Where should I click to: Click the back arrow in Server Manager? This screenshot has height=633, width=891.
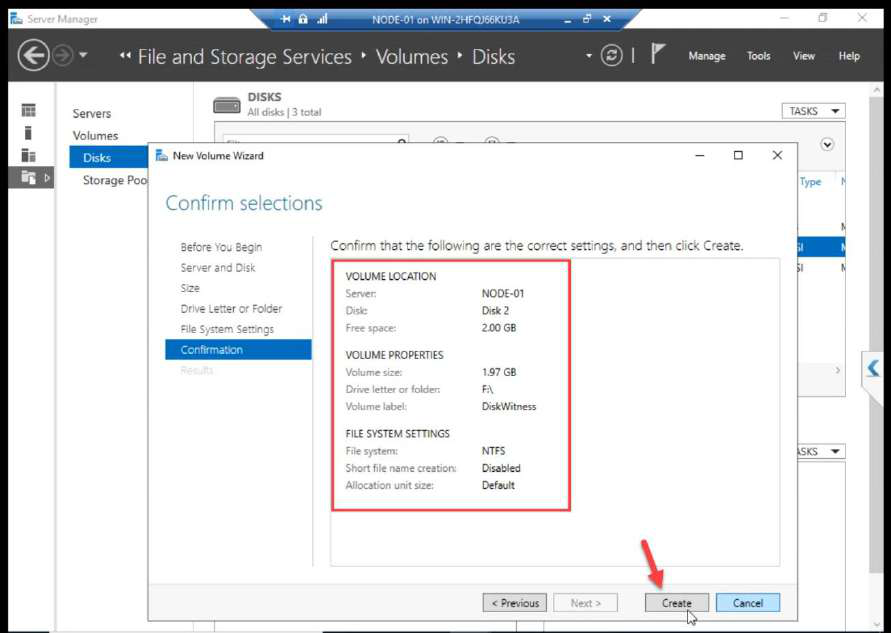pyautogui.click(x=33, y=55)
